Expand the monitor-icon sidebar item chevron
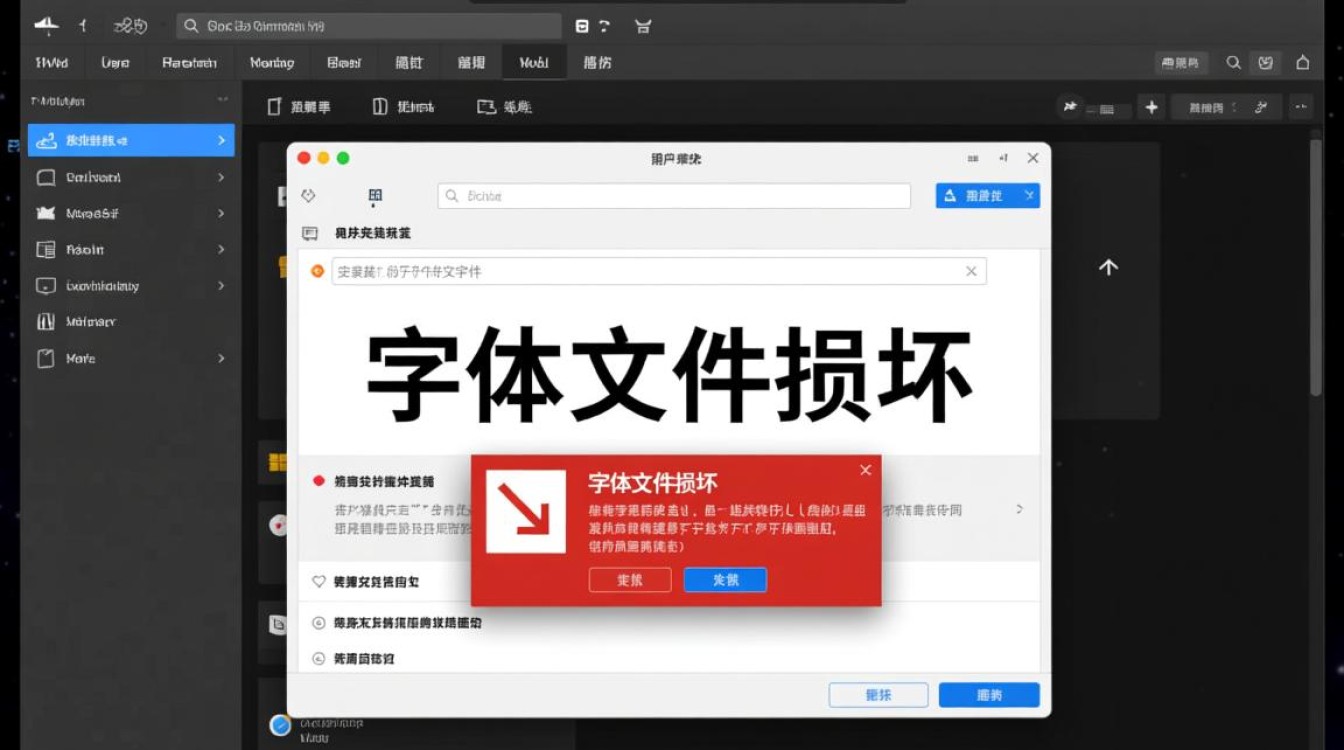Image resolution: width=1344 pixels, height=750 pixels. point(221,285)
